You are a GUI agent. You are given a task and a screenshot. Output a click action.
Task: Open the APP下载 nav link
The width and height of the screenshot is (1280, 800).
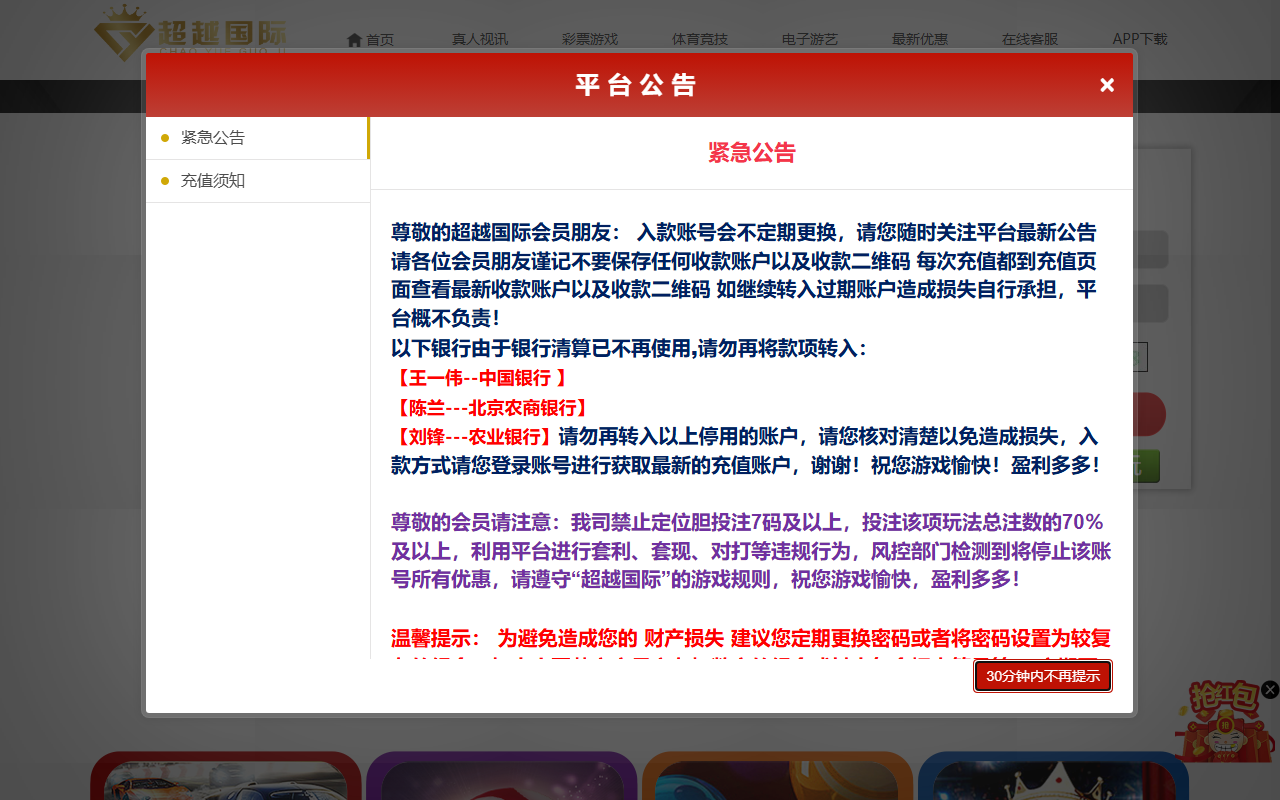click(1140, 40)
